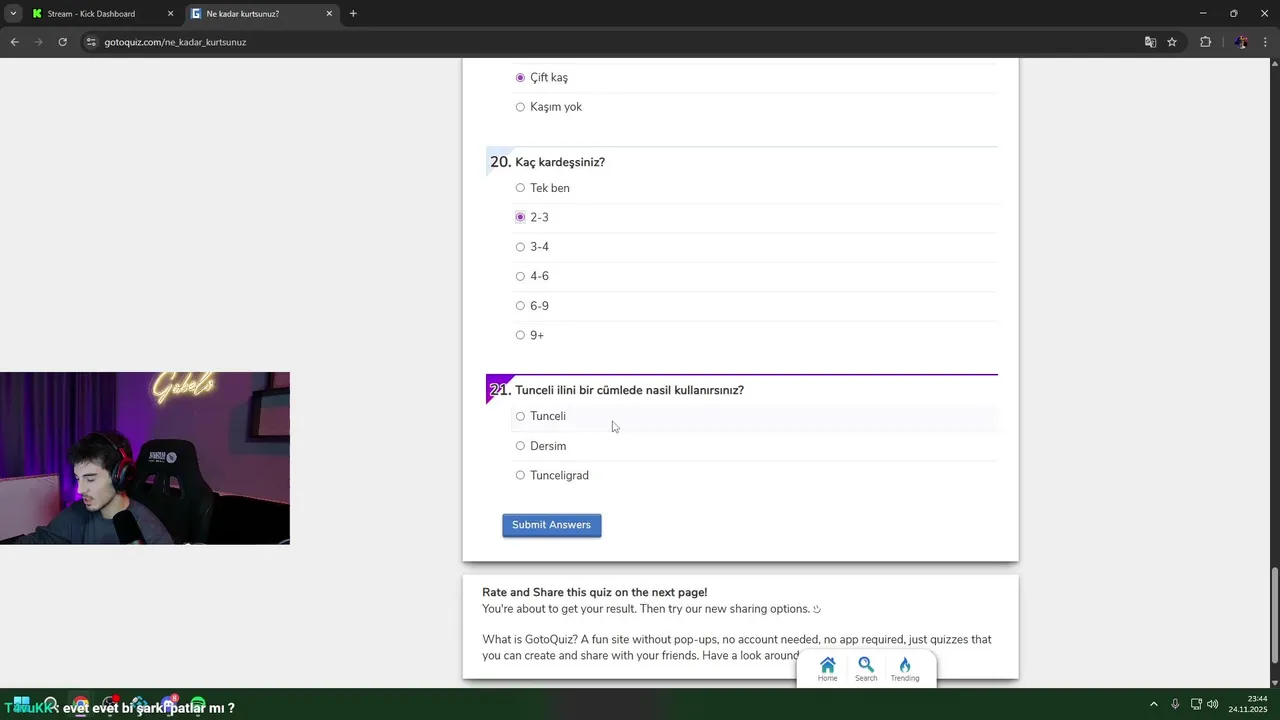Open the volume tray icon
The image size is (1280, 720).
click(1213, 704)
